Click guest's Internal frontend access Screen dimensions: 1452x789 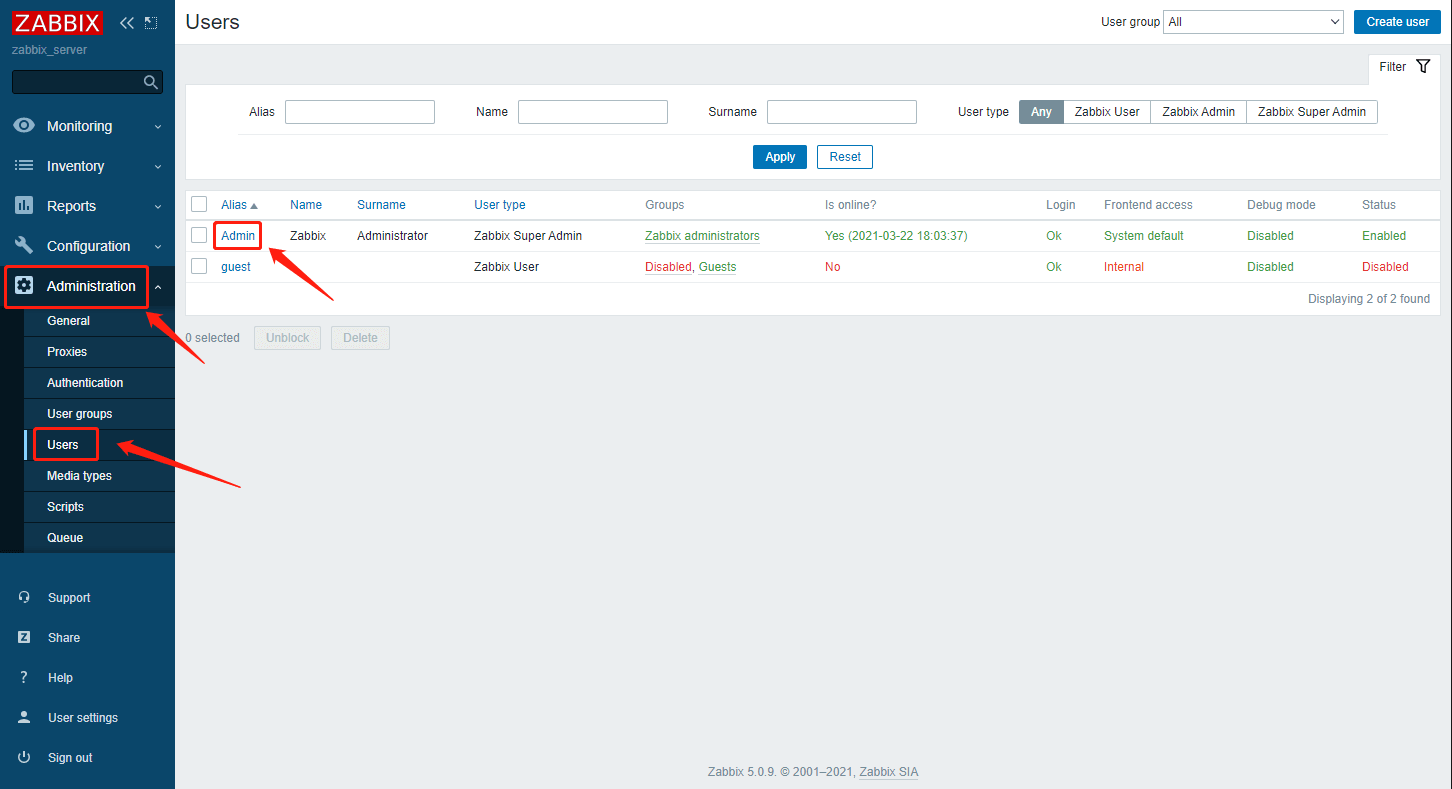(x=1124, y=267)
